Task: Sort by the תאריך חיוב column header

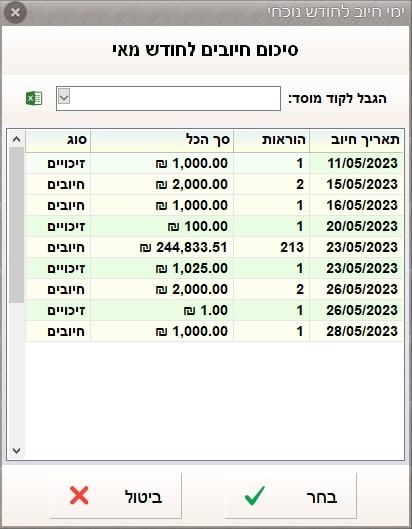Action: coord(357,140)
